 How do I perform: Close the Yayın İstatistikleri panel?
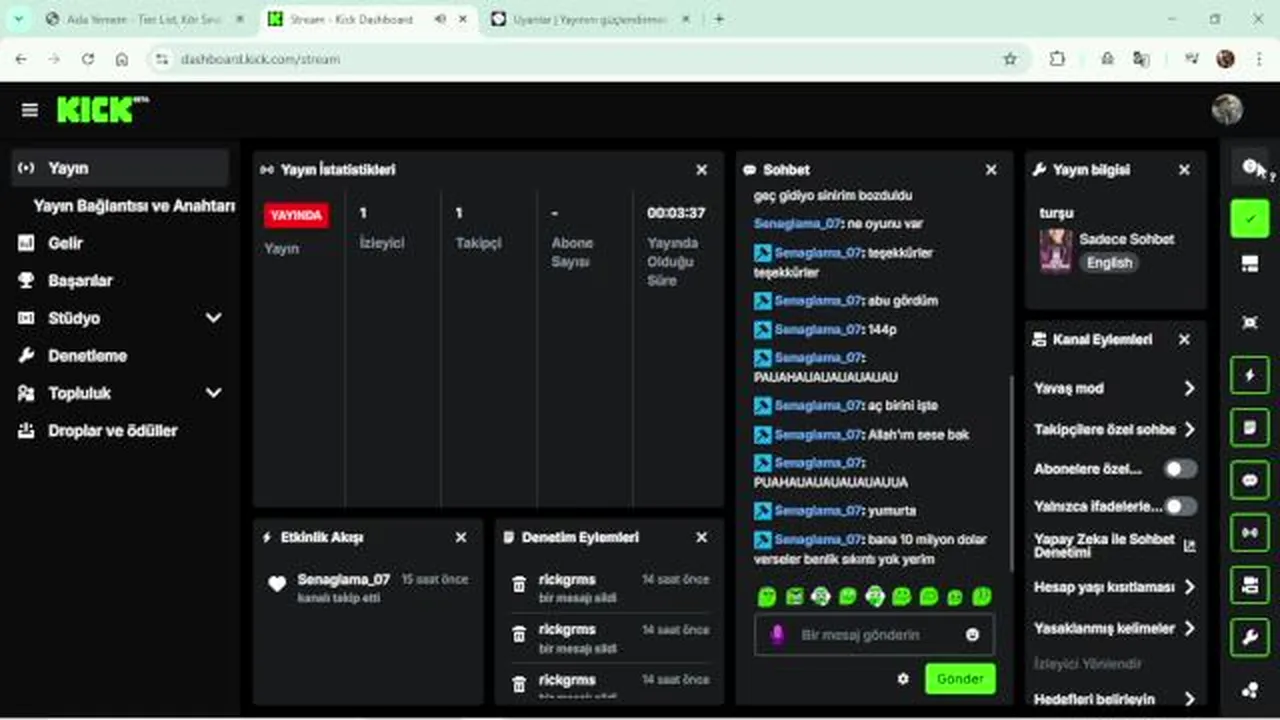pos(702,170)
